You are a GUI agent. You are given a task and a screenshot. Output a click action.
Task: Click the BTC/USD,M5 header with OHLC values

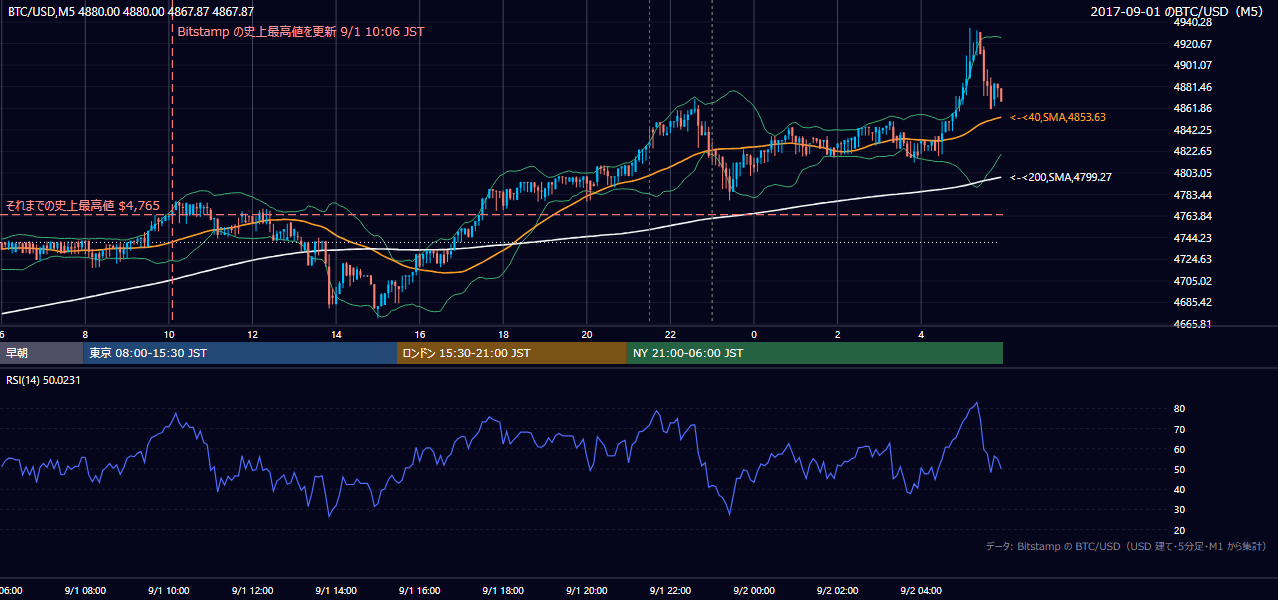(131, 11)
